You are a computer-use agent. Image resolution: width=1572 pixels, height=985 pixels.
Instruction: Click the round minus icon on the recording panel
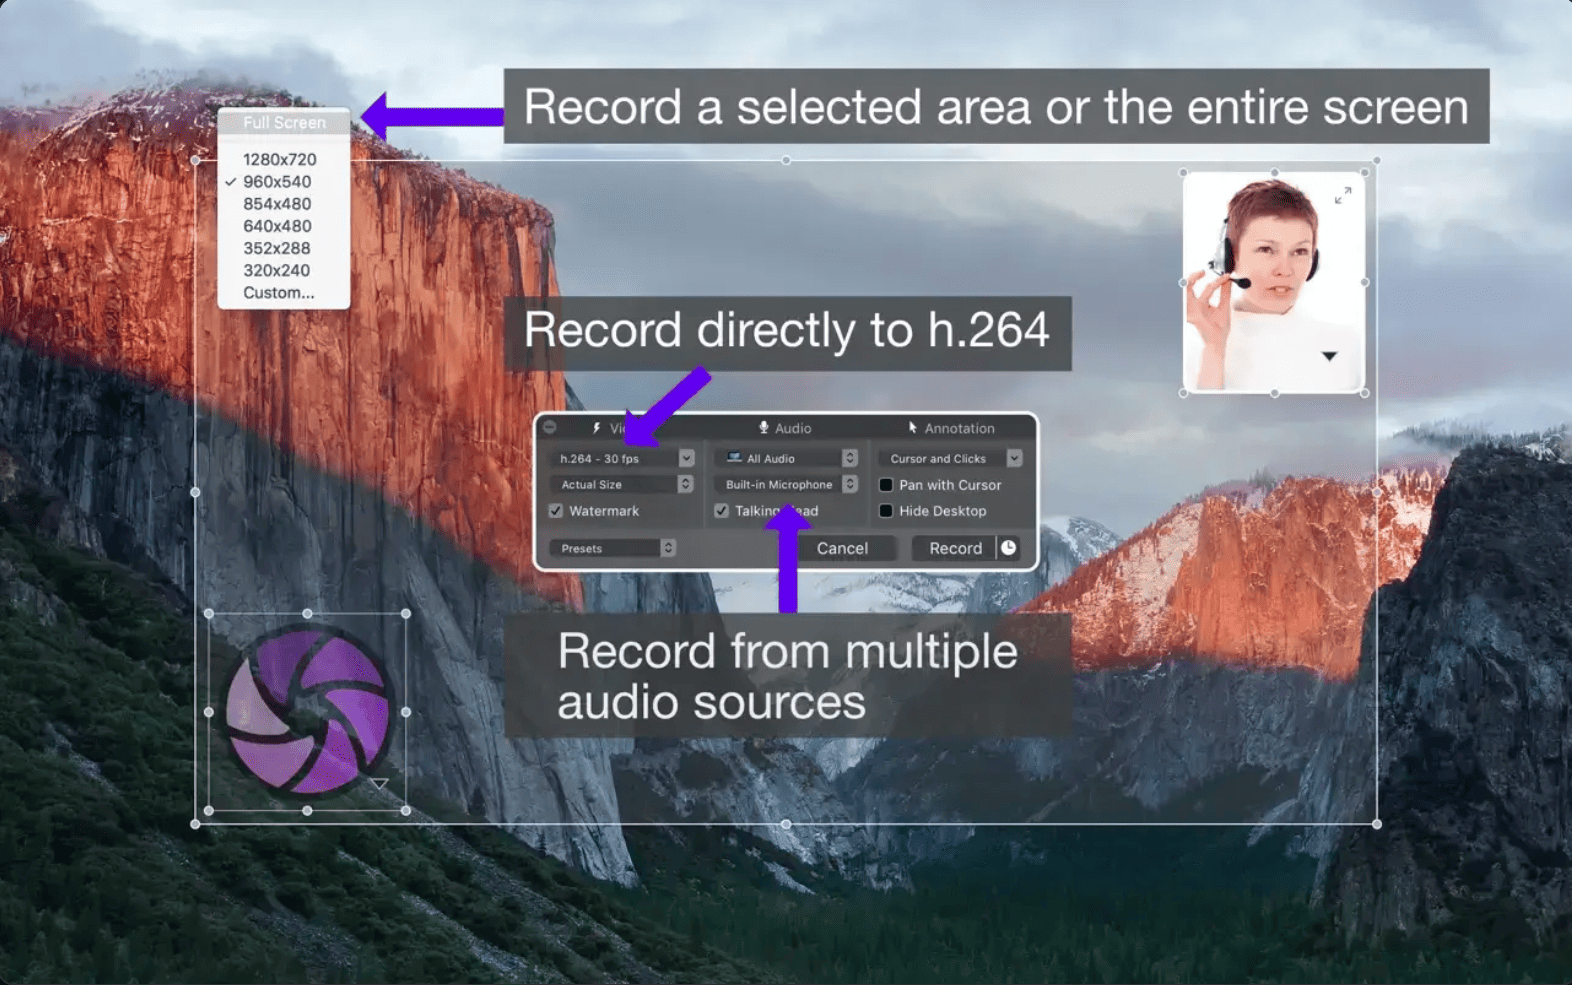(550, 427)
